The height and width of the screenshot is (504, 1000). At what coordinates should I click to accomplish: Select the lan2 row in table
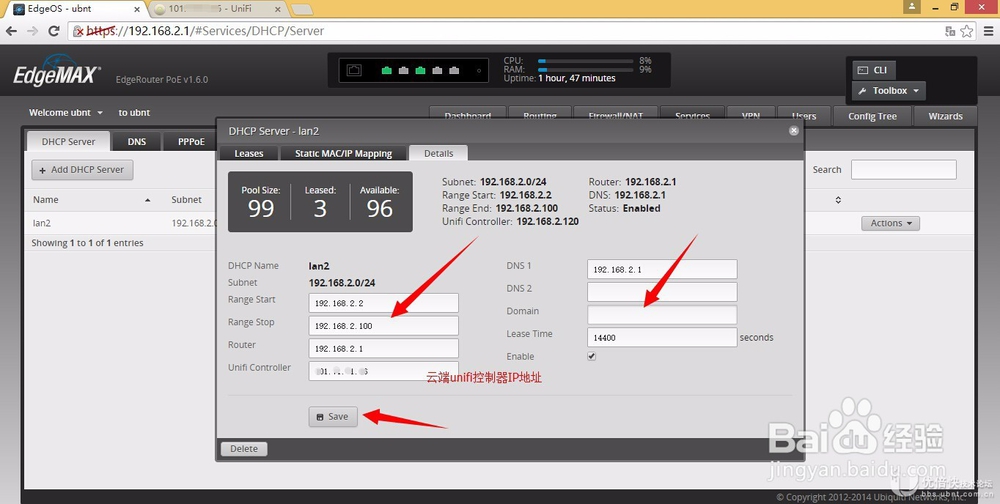121,223
